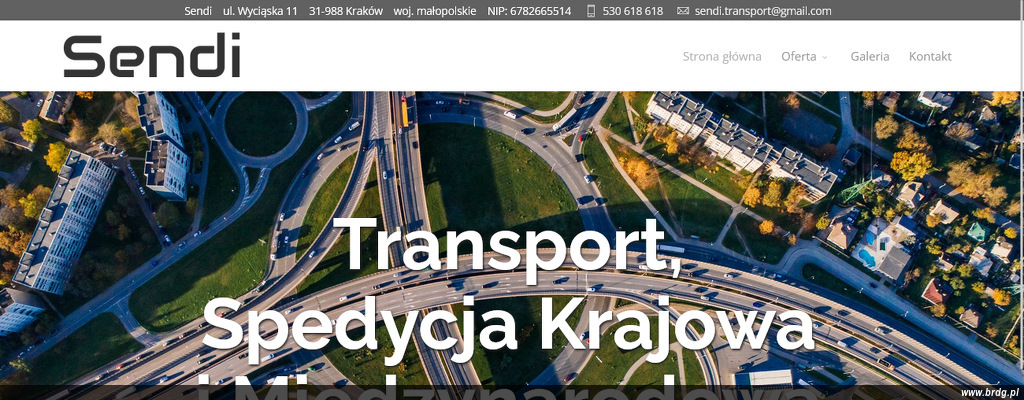Click the Sendi logo

tap(152, 56)
